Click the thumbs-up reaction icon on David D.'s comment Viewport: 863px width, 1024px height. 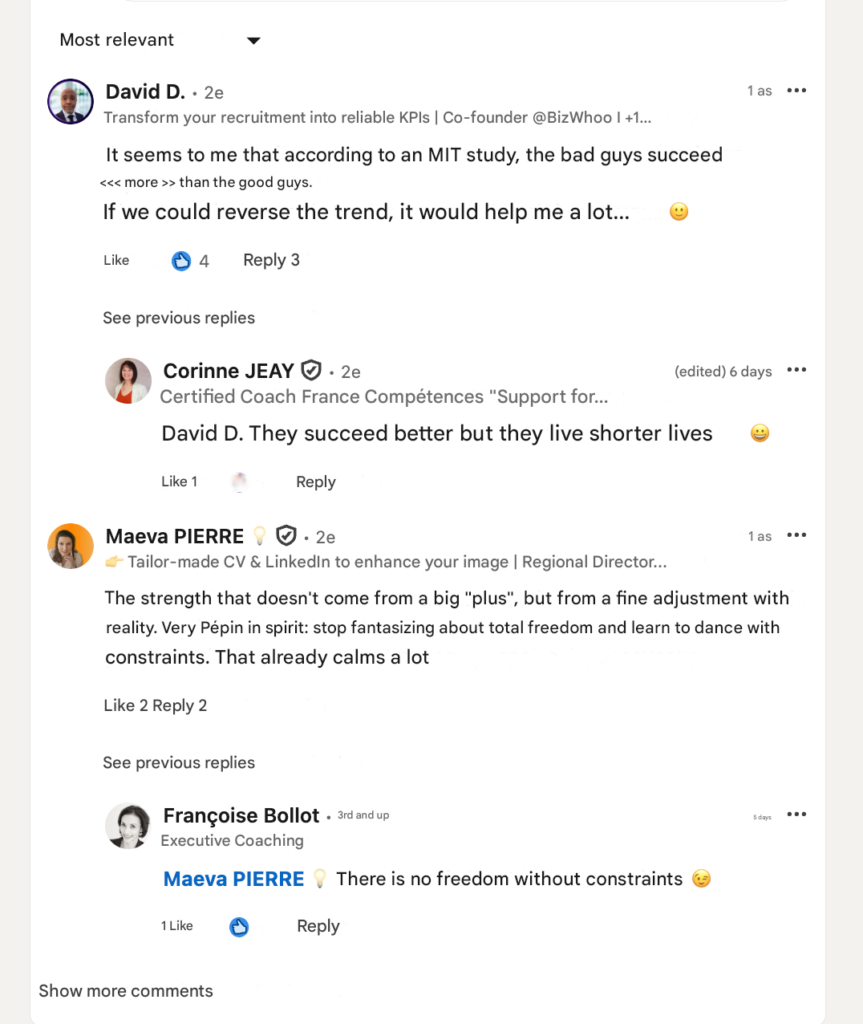[x=181, y=260]
